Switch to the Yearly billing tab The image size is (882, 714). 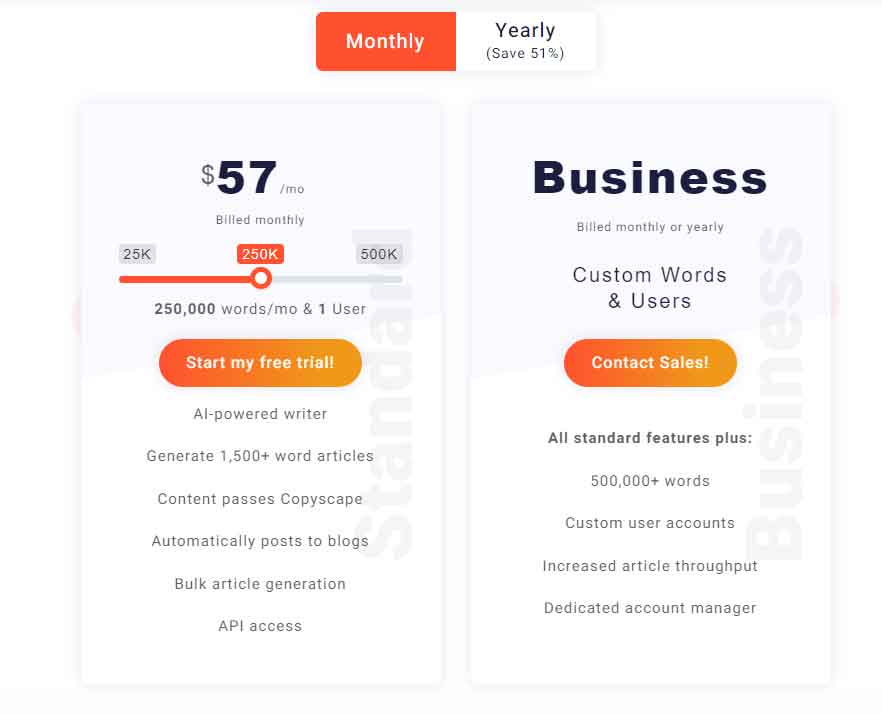(525, 41)
